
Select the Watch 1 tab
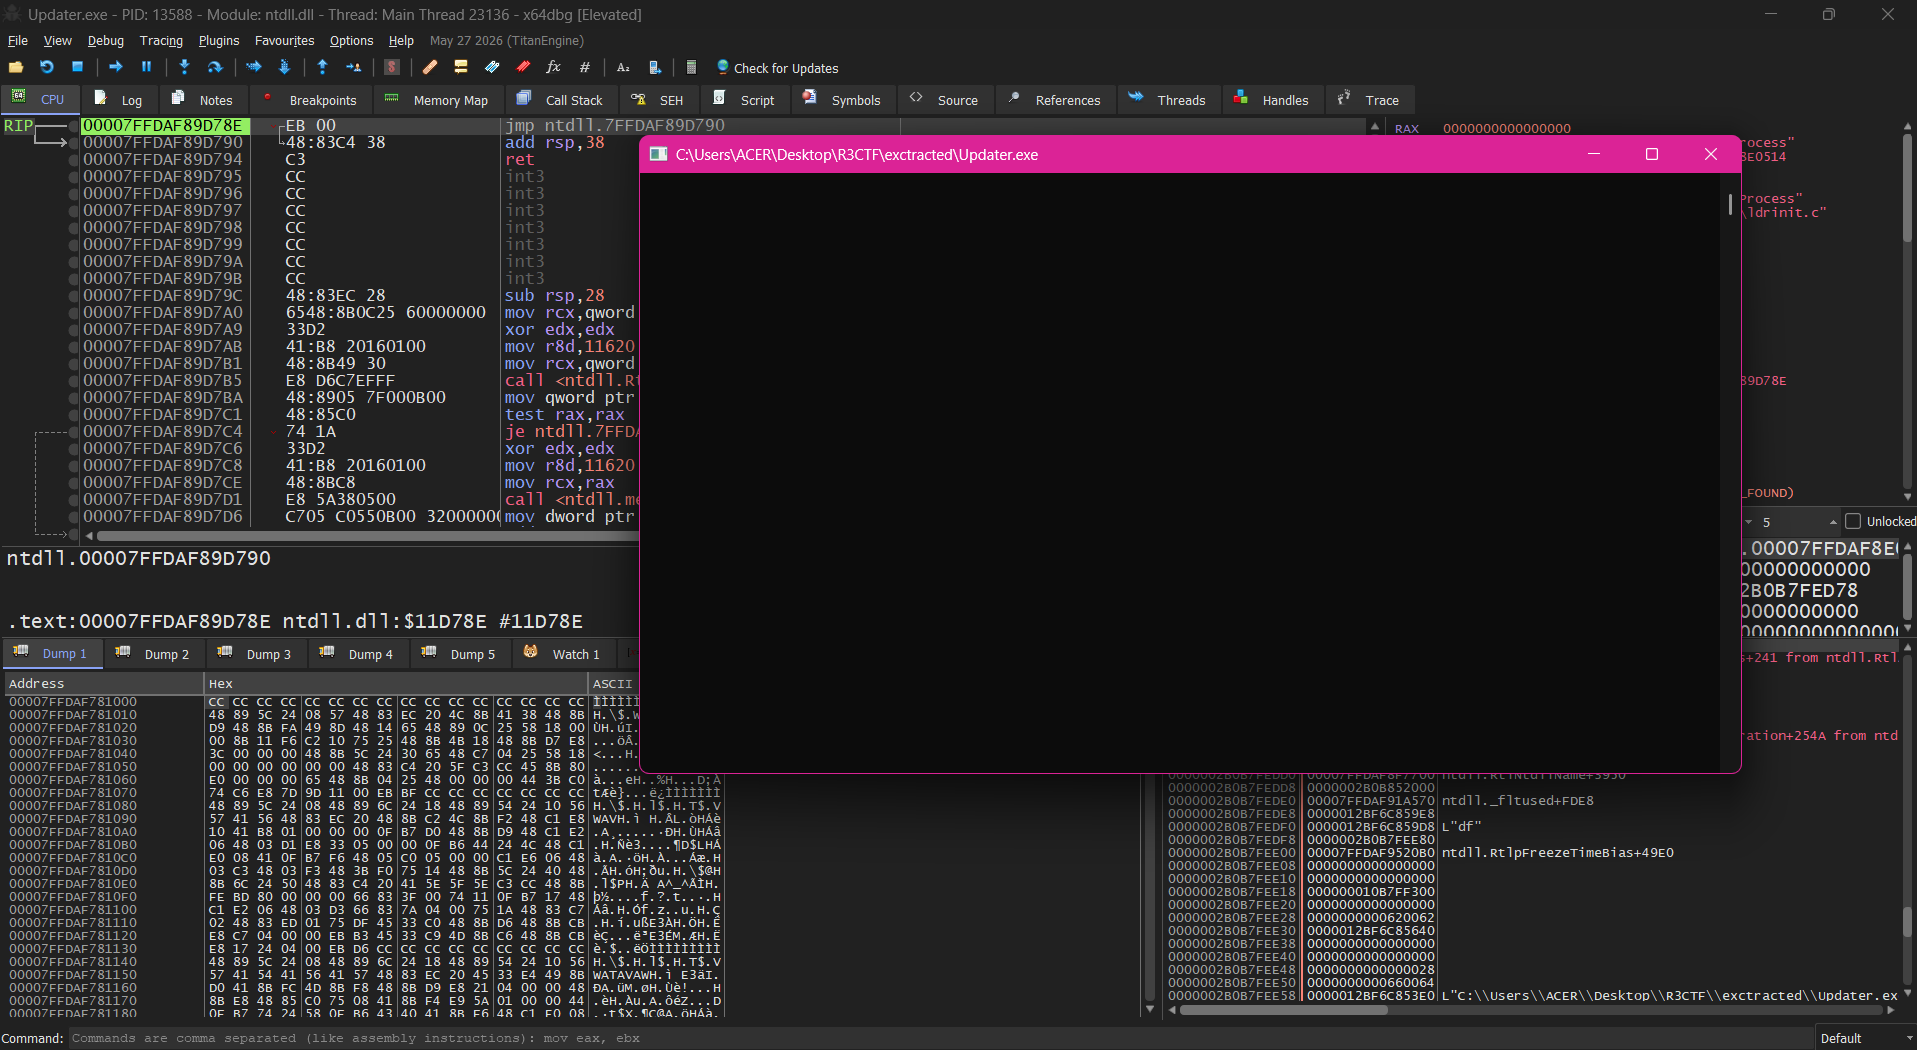tap(563, 653)
